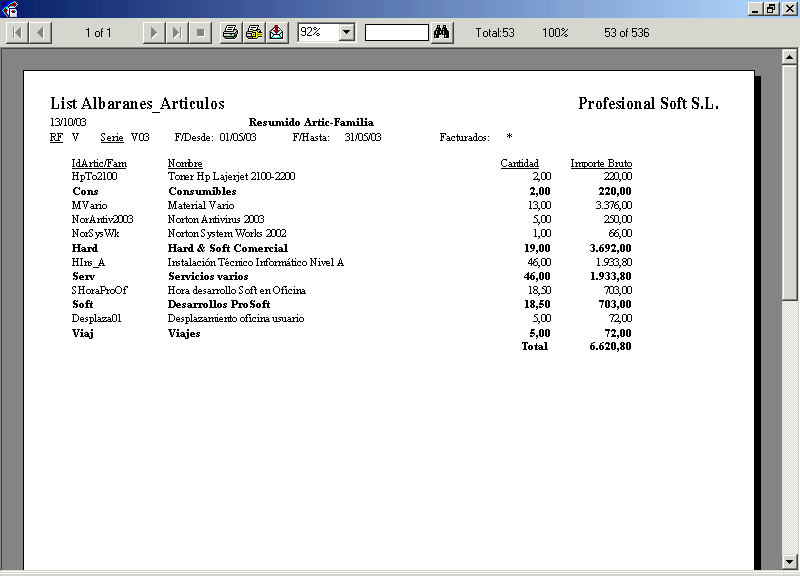This screenshot has height=576, width=800.
Task: Open application system menu icon in title bar
Action: [x=10, y=9]
